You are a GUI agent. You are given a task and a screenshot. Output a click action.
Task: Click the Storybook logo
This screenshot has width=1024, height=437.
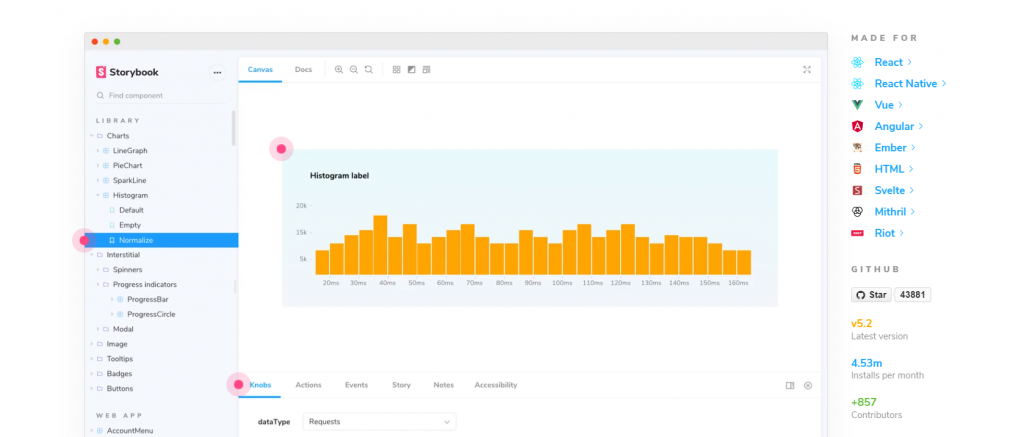coord(127,72)
